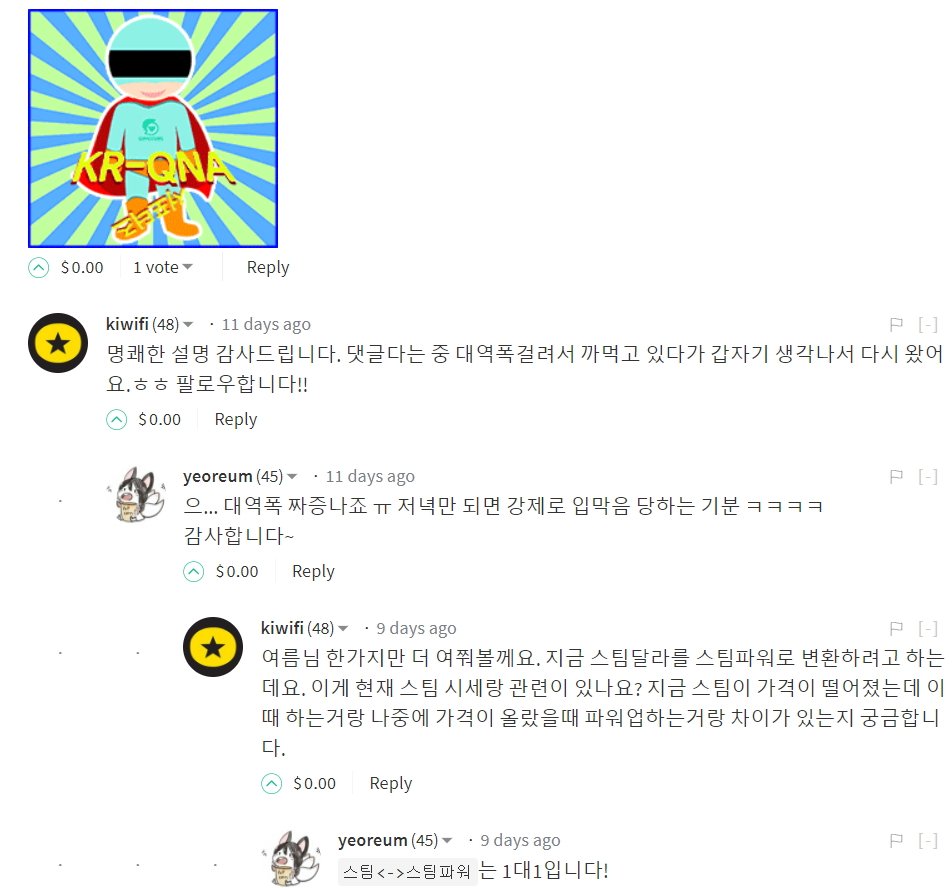Screen dimensions: 952x888
Task: Flag yeoreum's 9 days ago comment
Action: point(896,841)
